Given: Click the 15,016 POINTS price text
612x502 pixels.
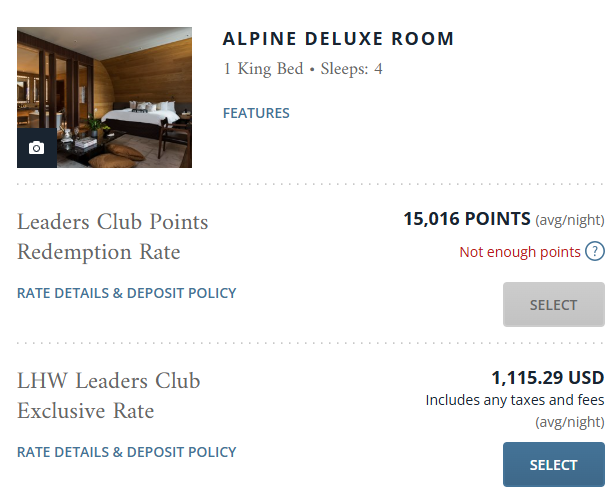Looking at the screenshot, I should click(467, 219).
